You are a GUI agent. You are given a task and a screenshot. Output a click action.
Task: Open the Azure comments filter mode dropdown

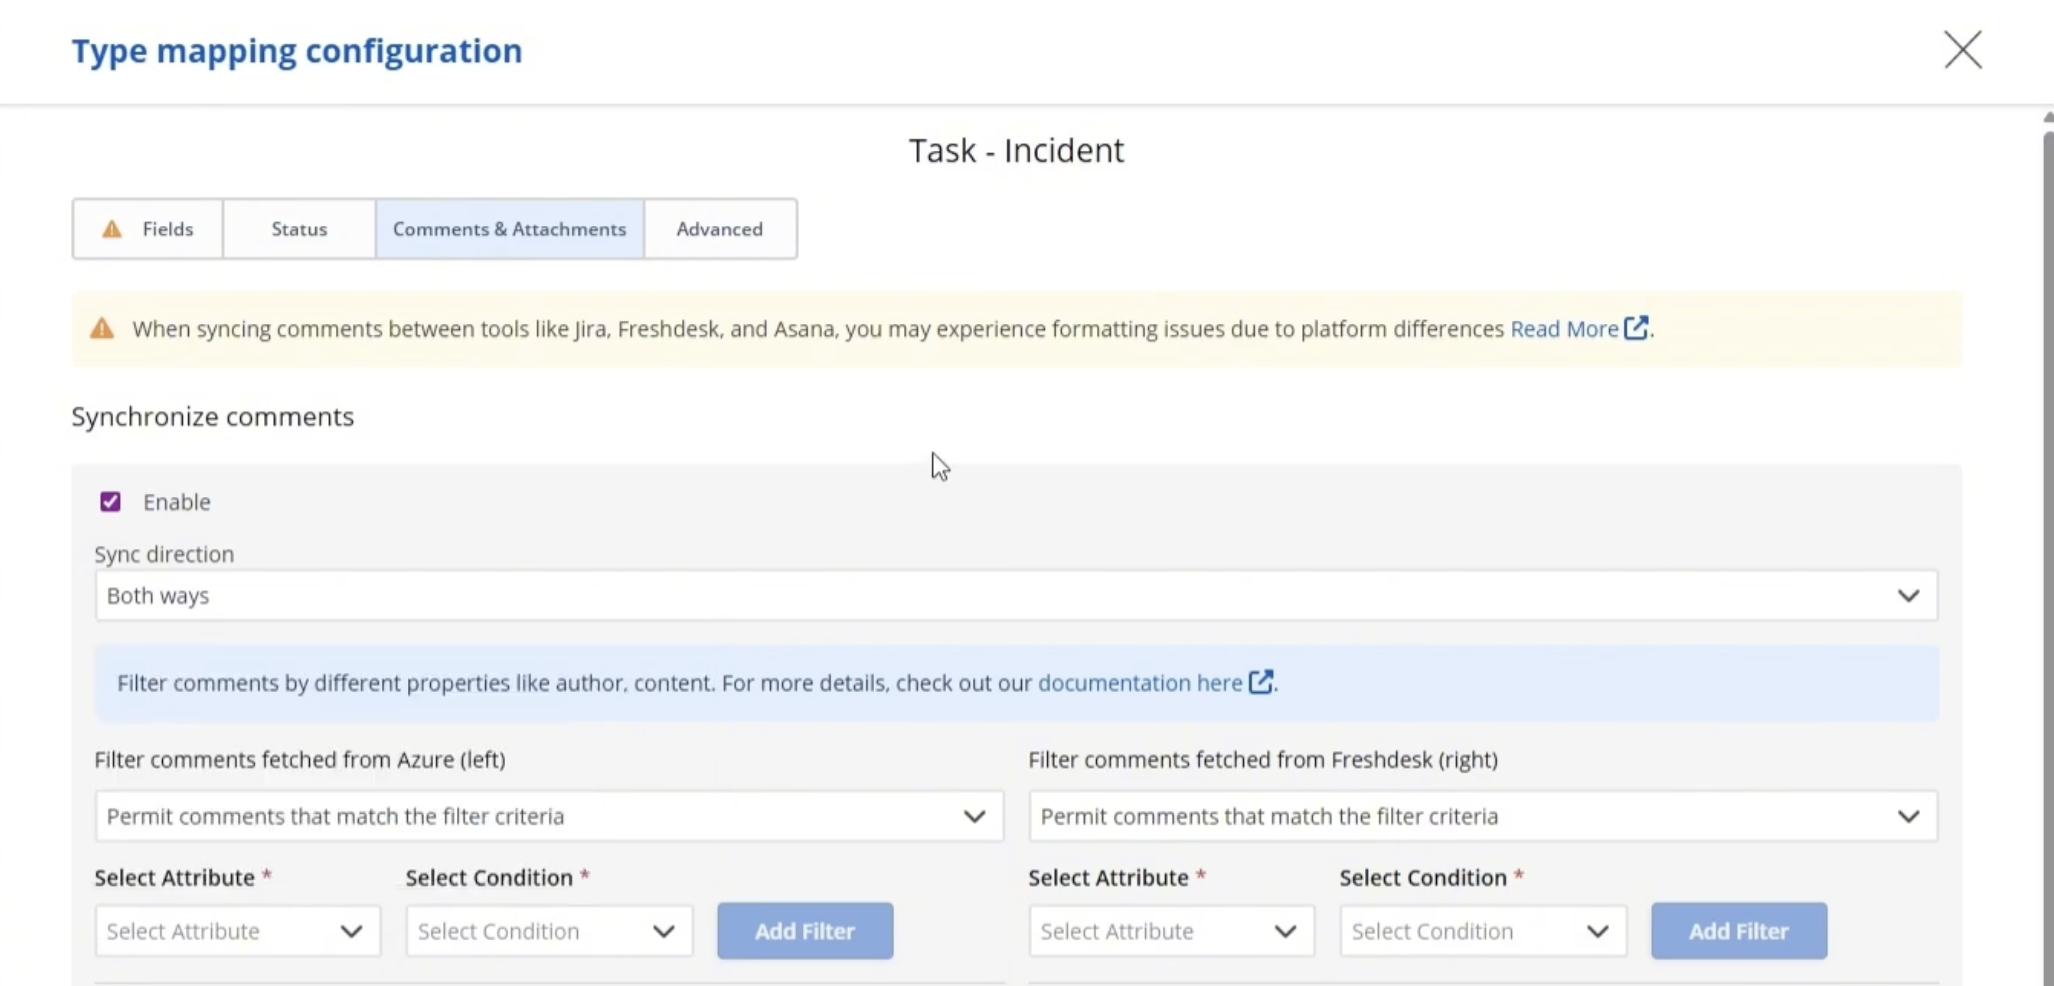[549, 816]
